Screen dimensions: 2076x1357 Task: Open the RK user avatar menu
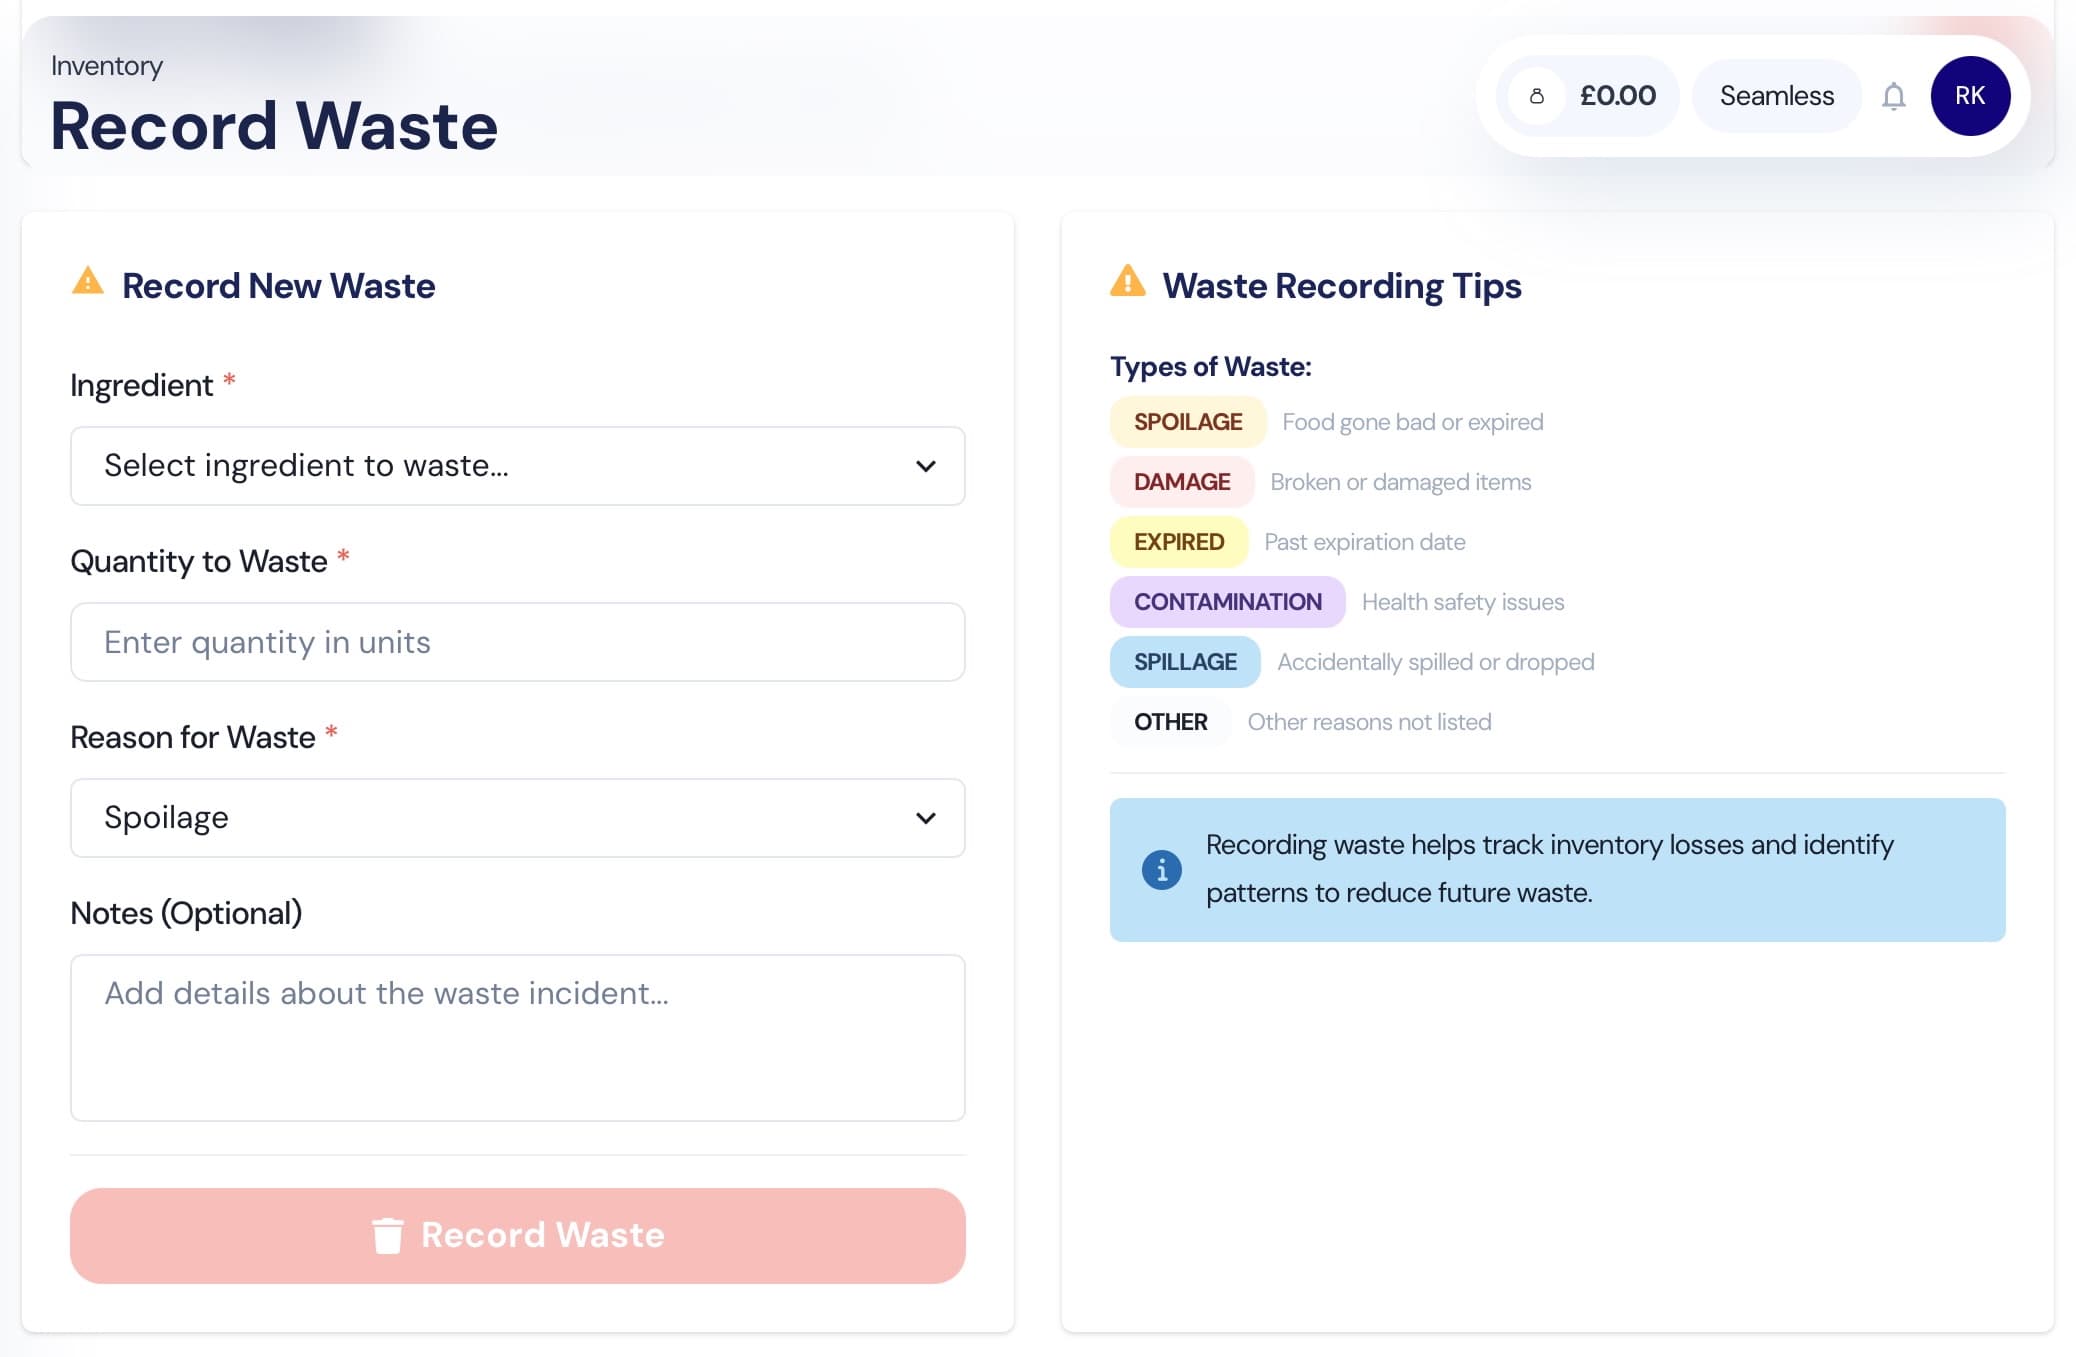tap(1969, 96)
